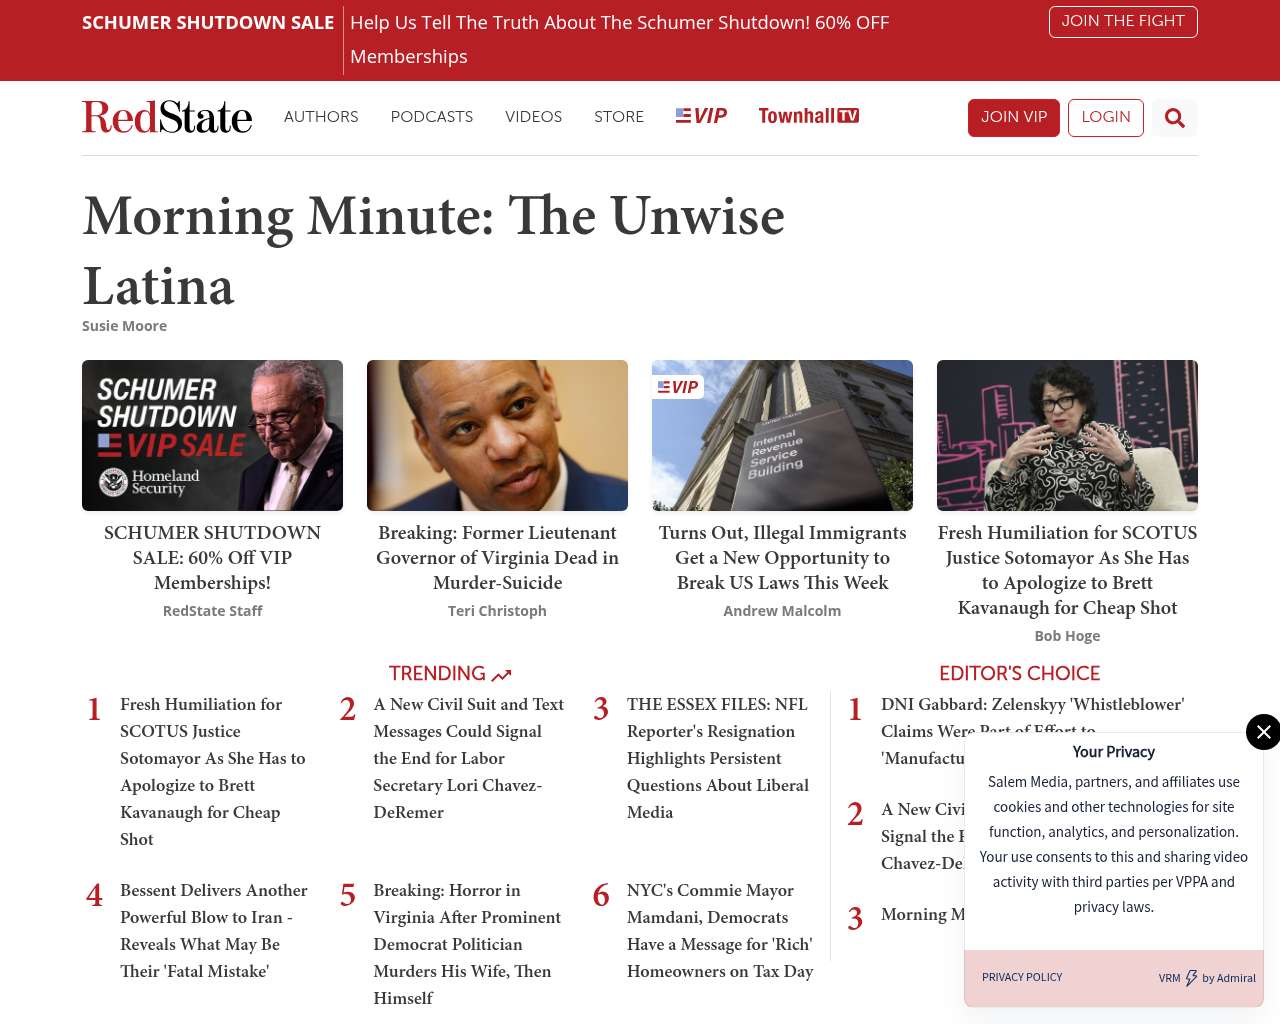1280x1024 pixels.
Task: Open the Videos navigation link
Action: (x=533, y=117)
